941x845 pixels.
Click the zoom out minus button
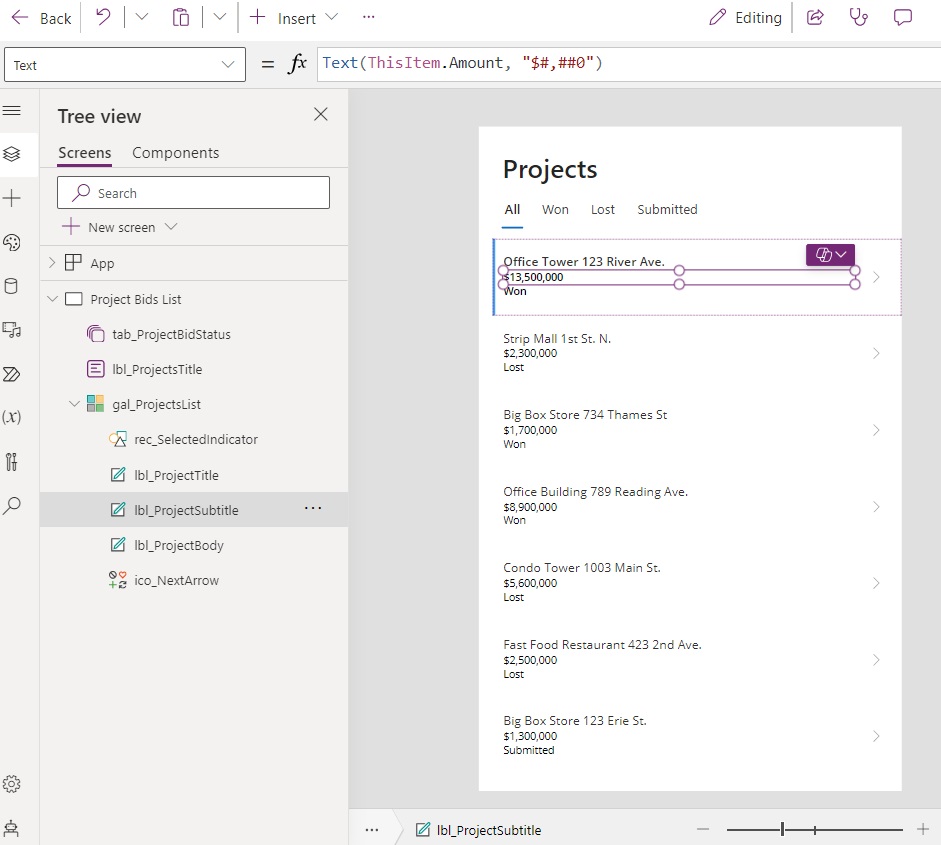point(703,829)
